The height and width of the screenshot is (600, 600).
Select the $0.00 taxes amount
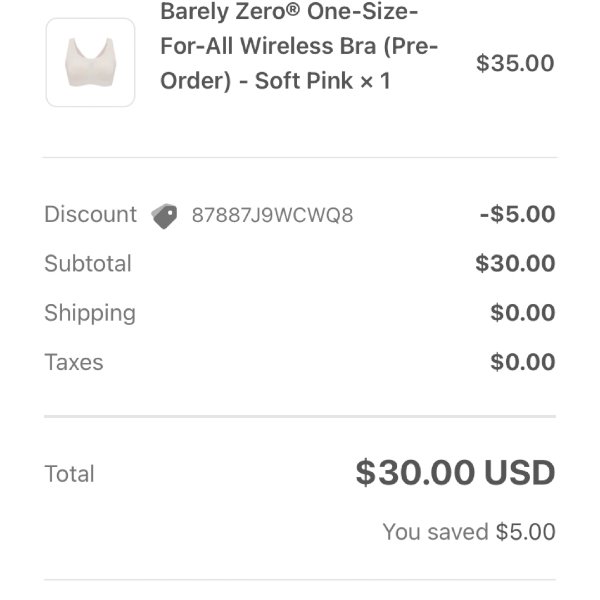point(523,362)
